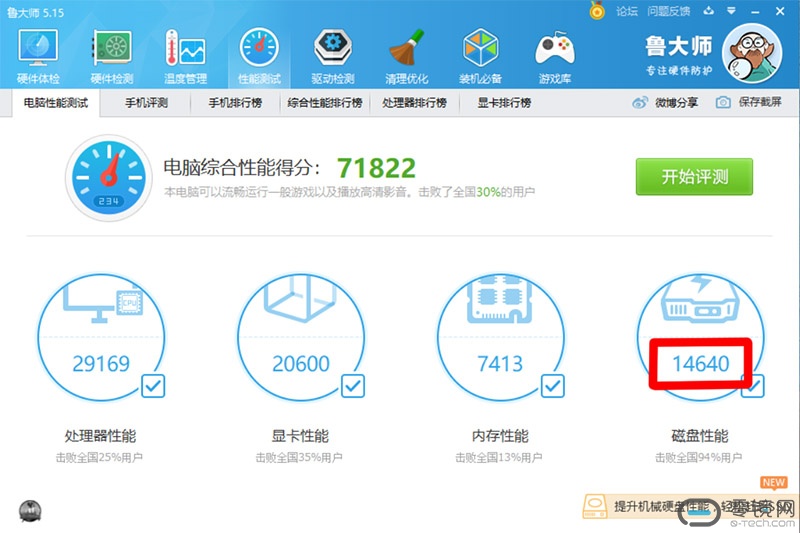Switch to 综合性能排行榜 tab
Viewport: 800px width, 533px height.
tap(325, 103)
